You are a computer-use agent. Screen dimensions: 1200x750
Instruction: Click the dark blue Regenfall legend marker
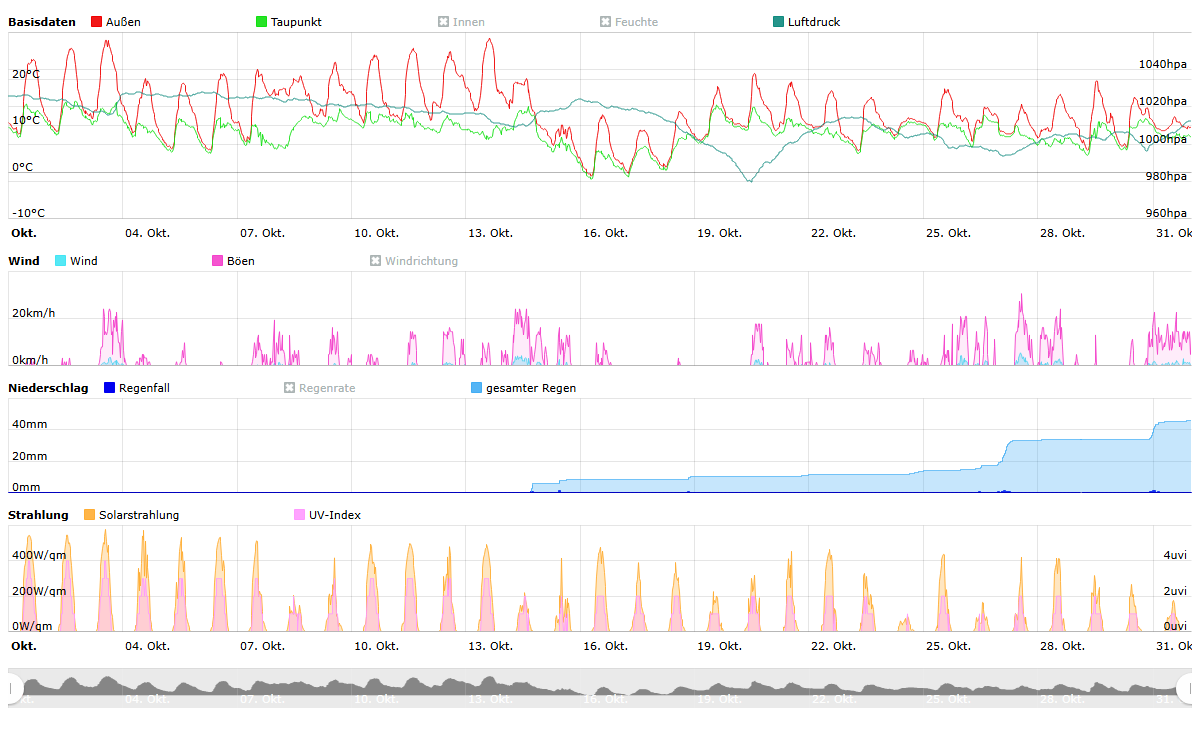110,388
